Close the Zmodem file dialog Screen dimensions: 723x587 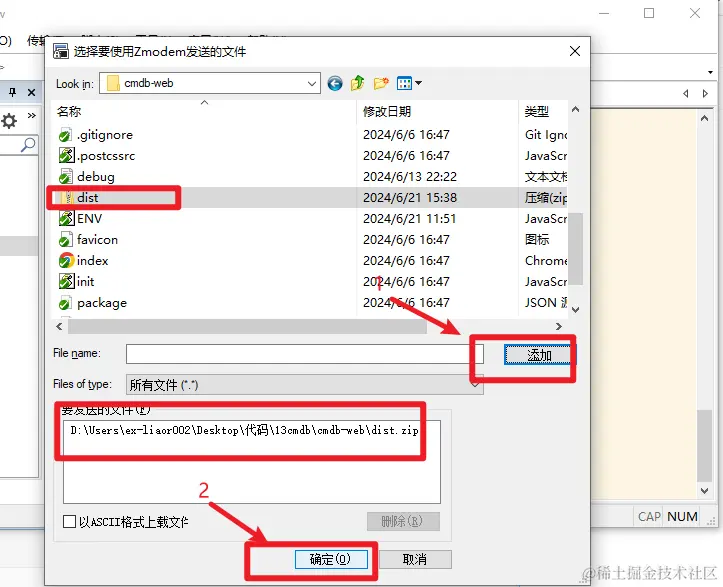[x=575, y=51]
